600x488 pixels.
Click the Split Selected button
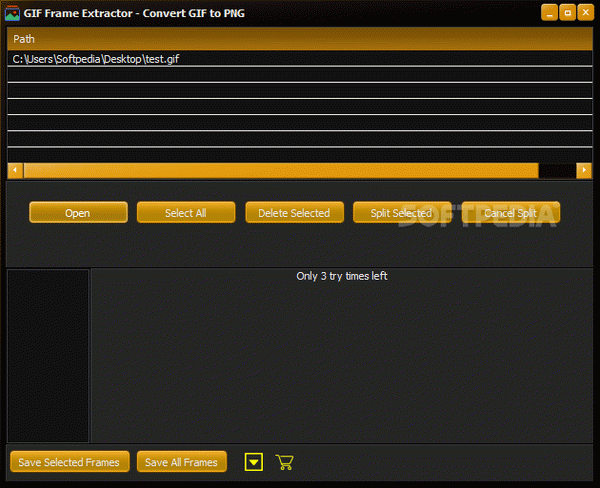(402, 212)
